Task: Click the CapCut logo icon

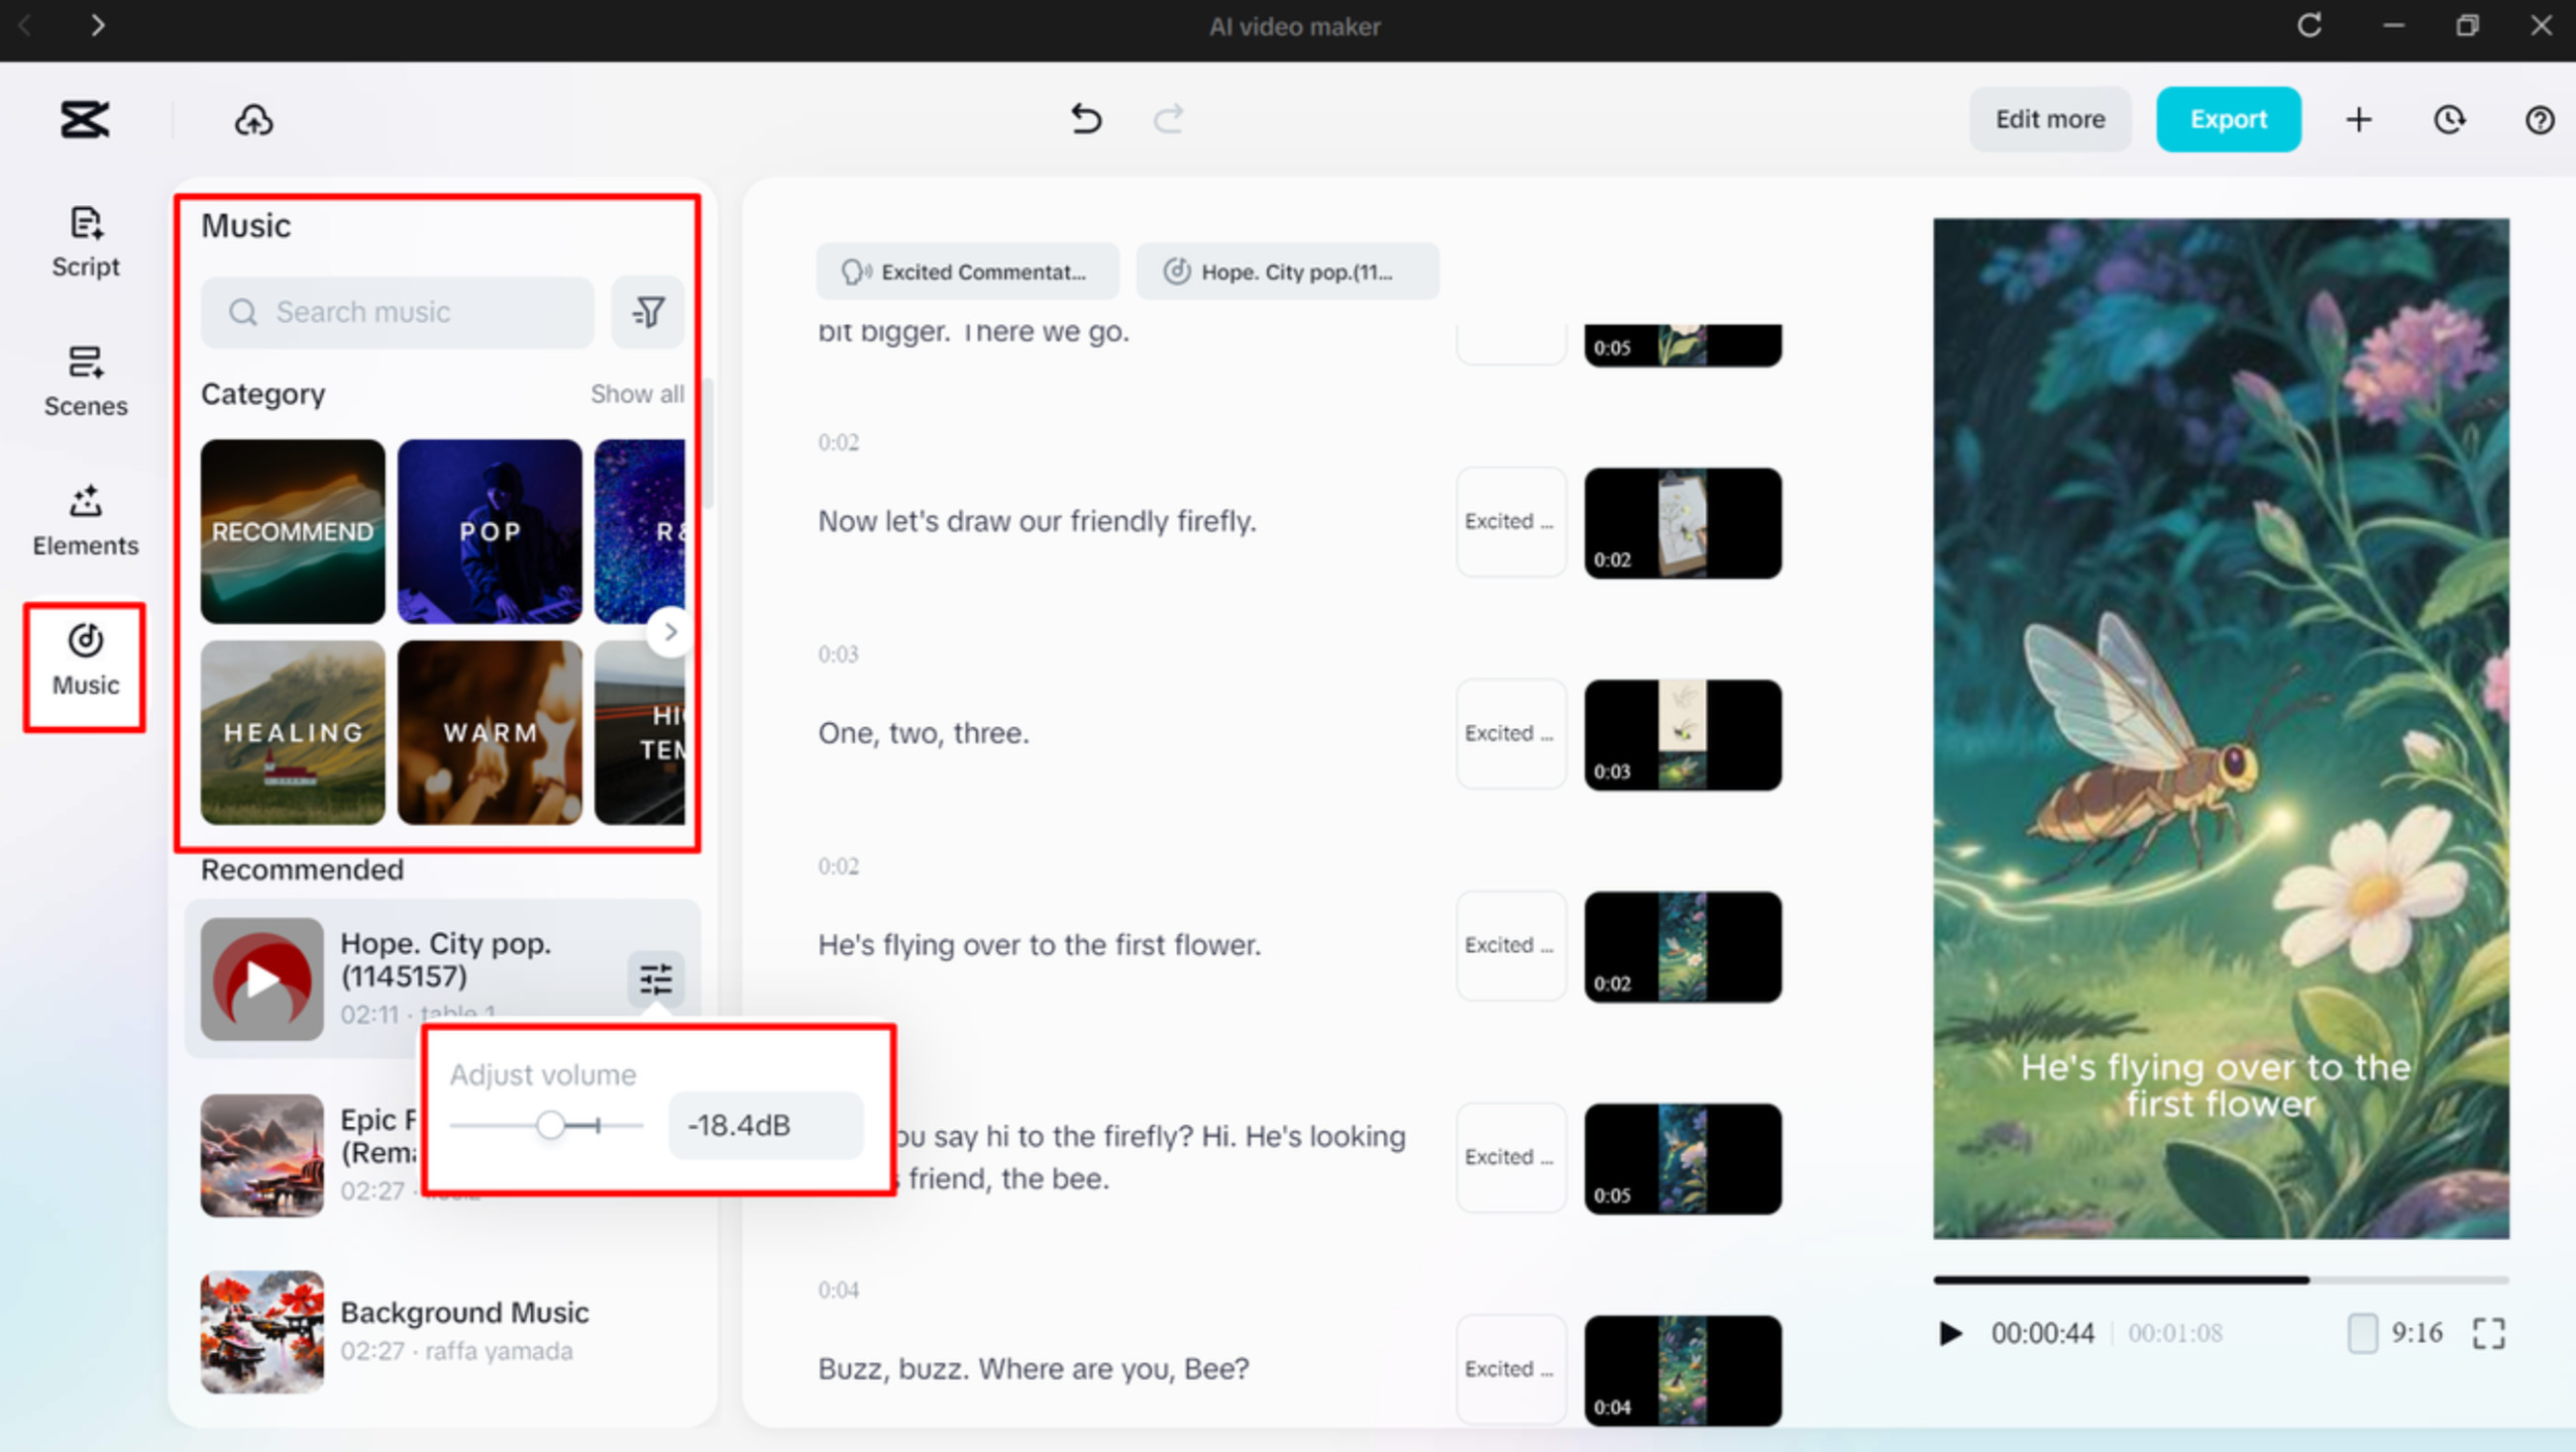Action: pos(85,120)
